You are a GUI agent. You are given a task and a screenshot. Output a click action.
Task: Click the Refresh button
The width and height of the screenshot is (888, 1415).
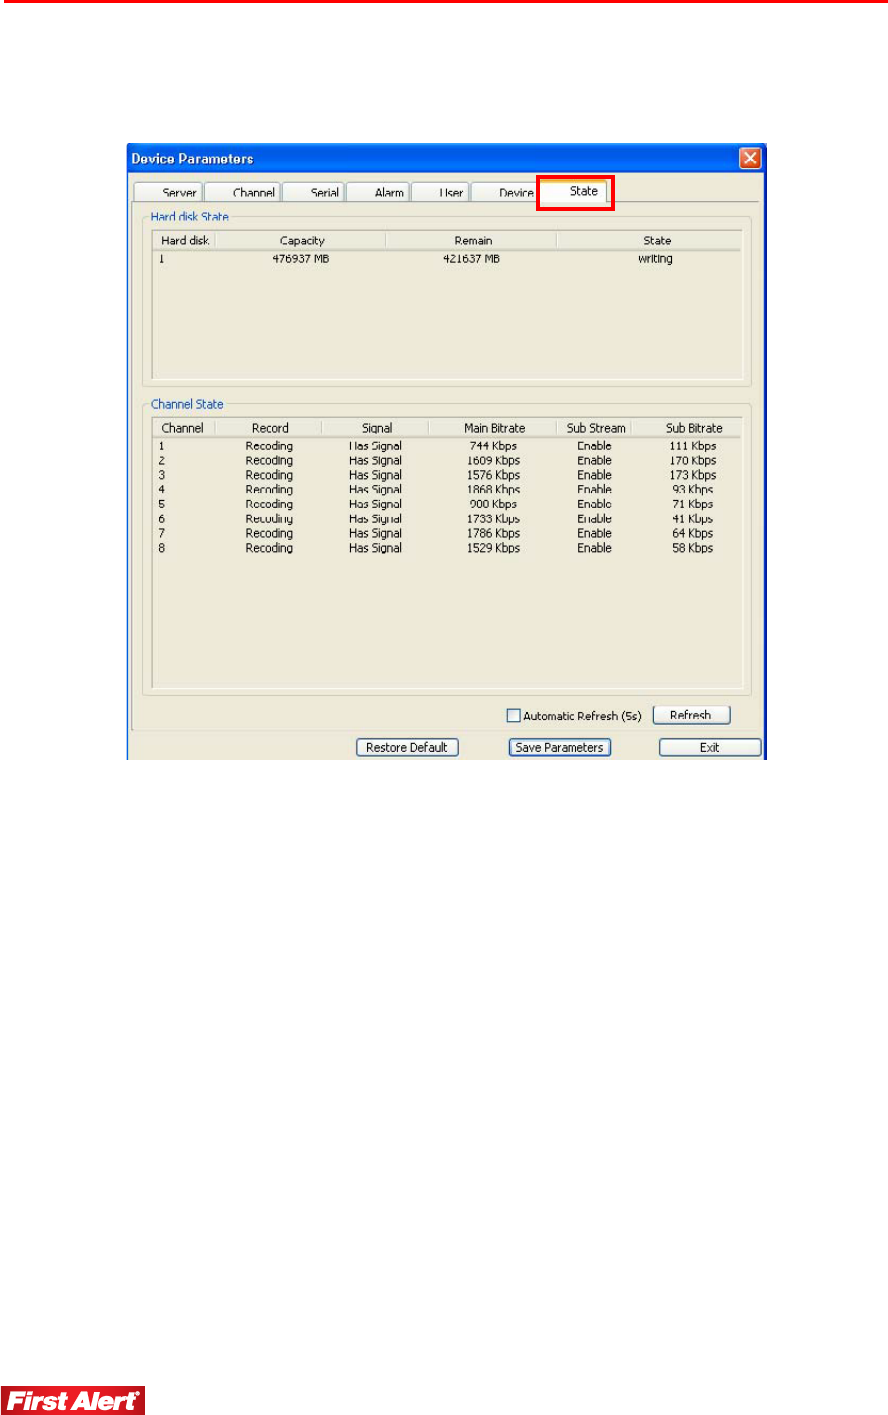pyautogui.click(x=691, y=715)
